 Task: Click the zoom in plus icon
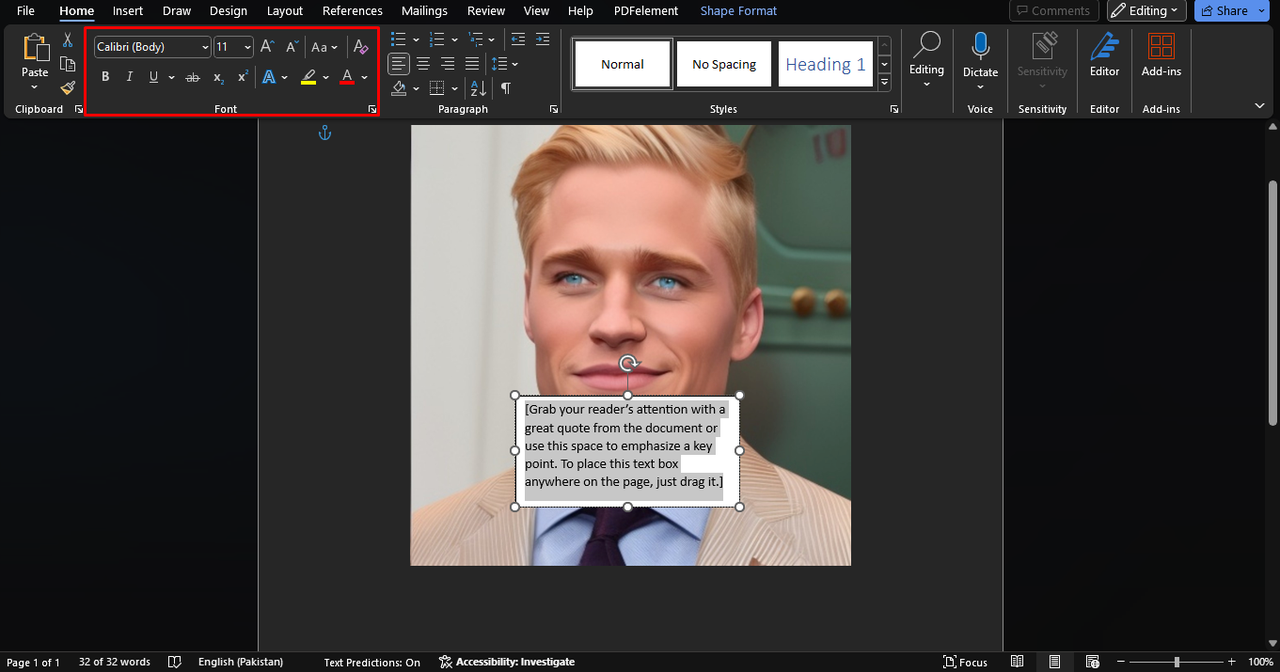click(x=1232, y=662)
